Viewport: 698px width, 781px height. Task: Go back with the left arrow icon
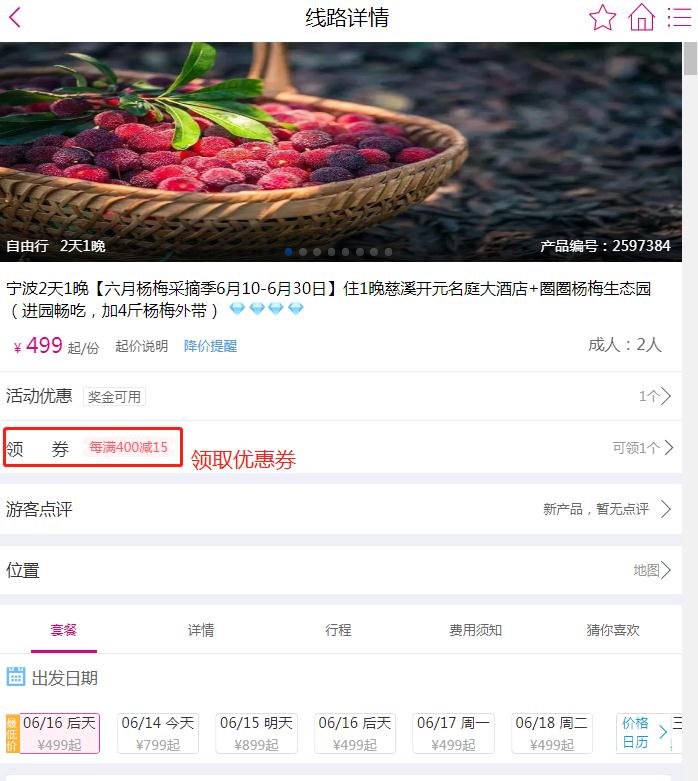15,17
